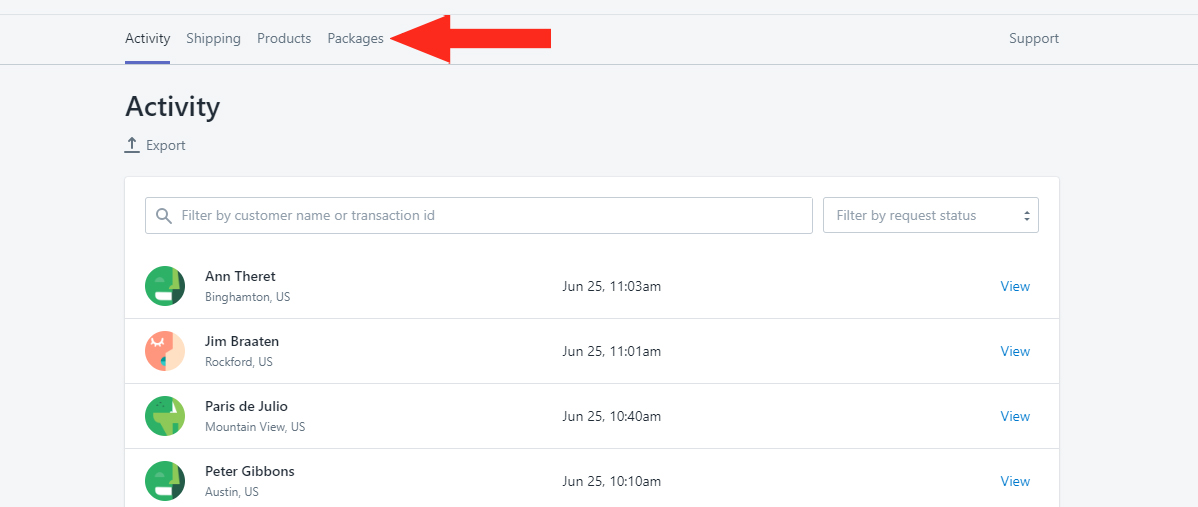Open the Filter by request status dropdown
The height and width of the screenshot is (507, 1198).
[931, 215]
